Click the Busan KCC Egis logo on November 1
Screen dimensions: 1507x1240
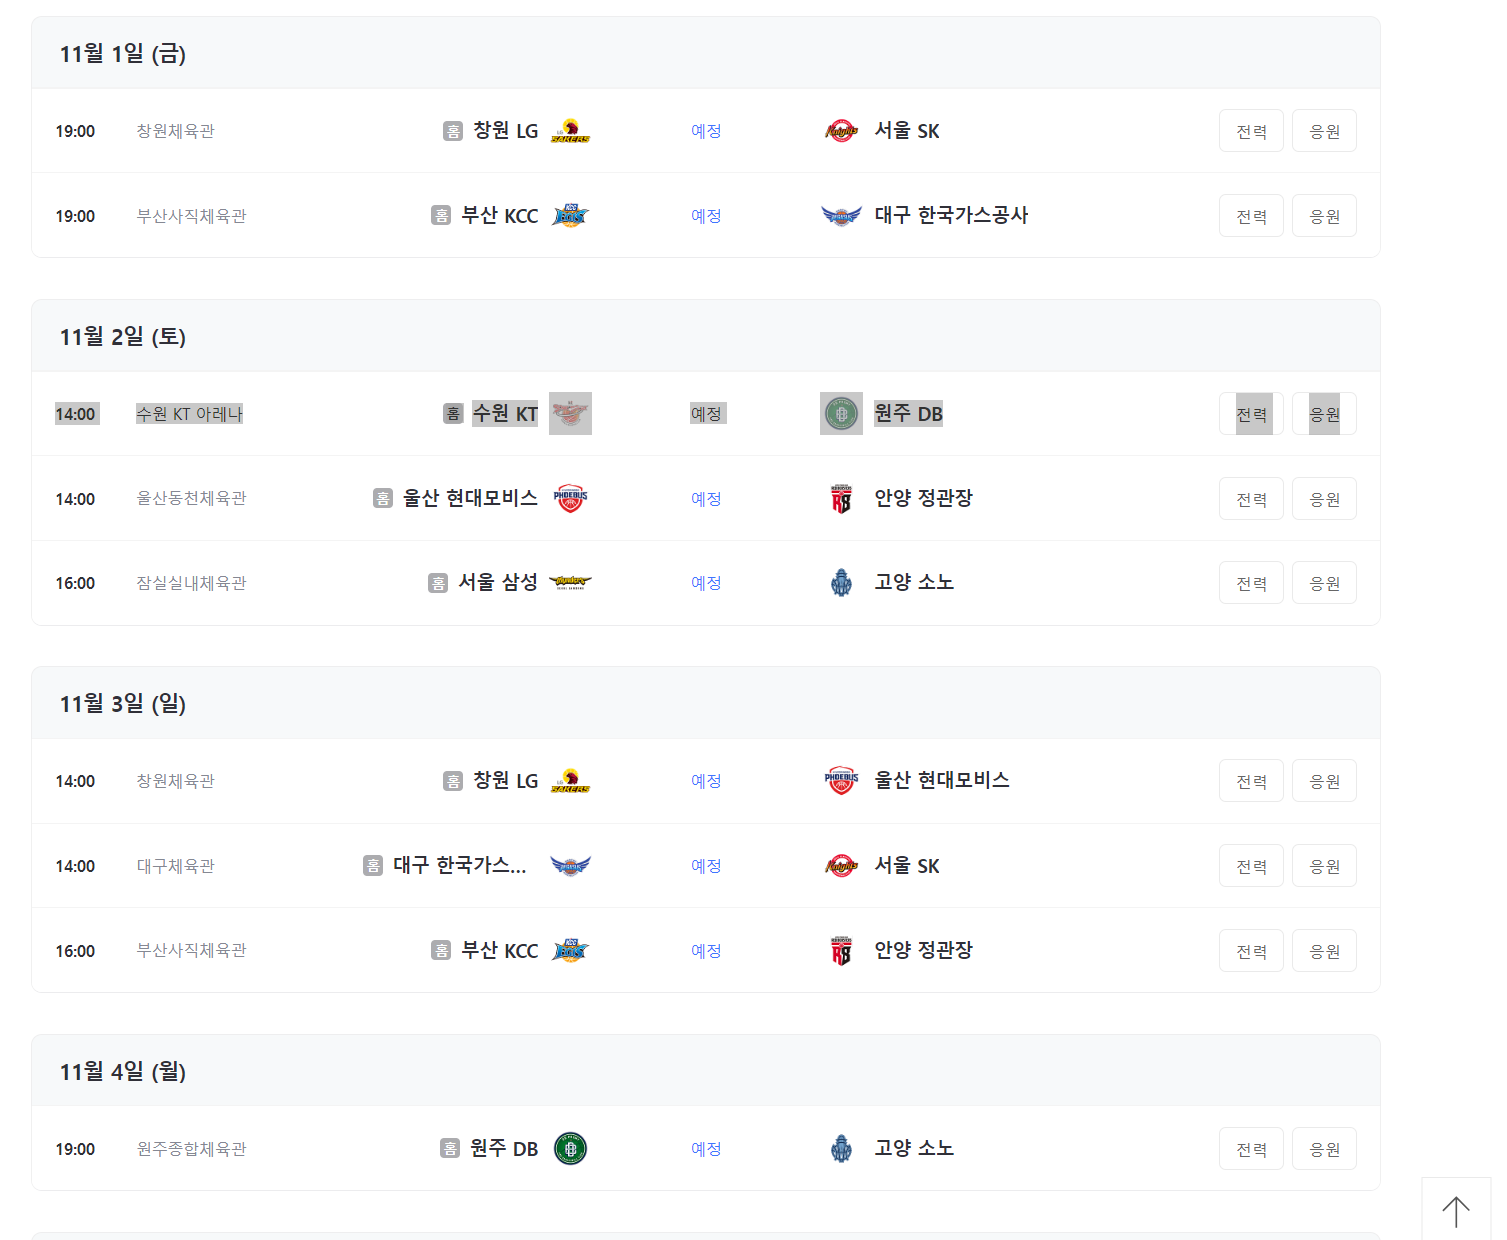pos(570,216)
